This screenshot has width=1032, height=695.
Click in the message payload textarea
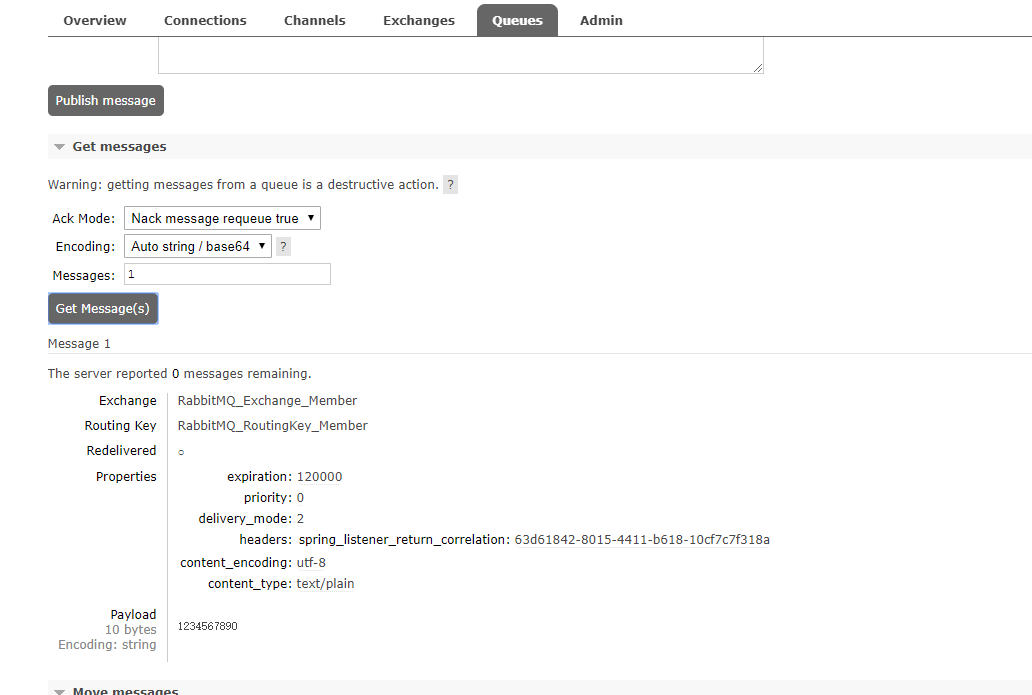coord(461,55)
